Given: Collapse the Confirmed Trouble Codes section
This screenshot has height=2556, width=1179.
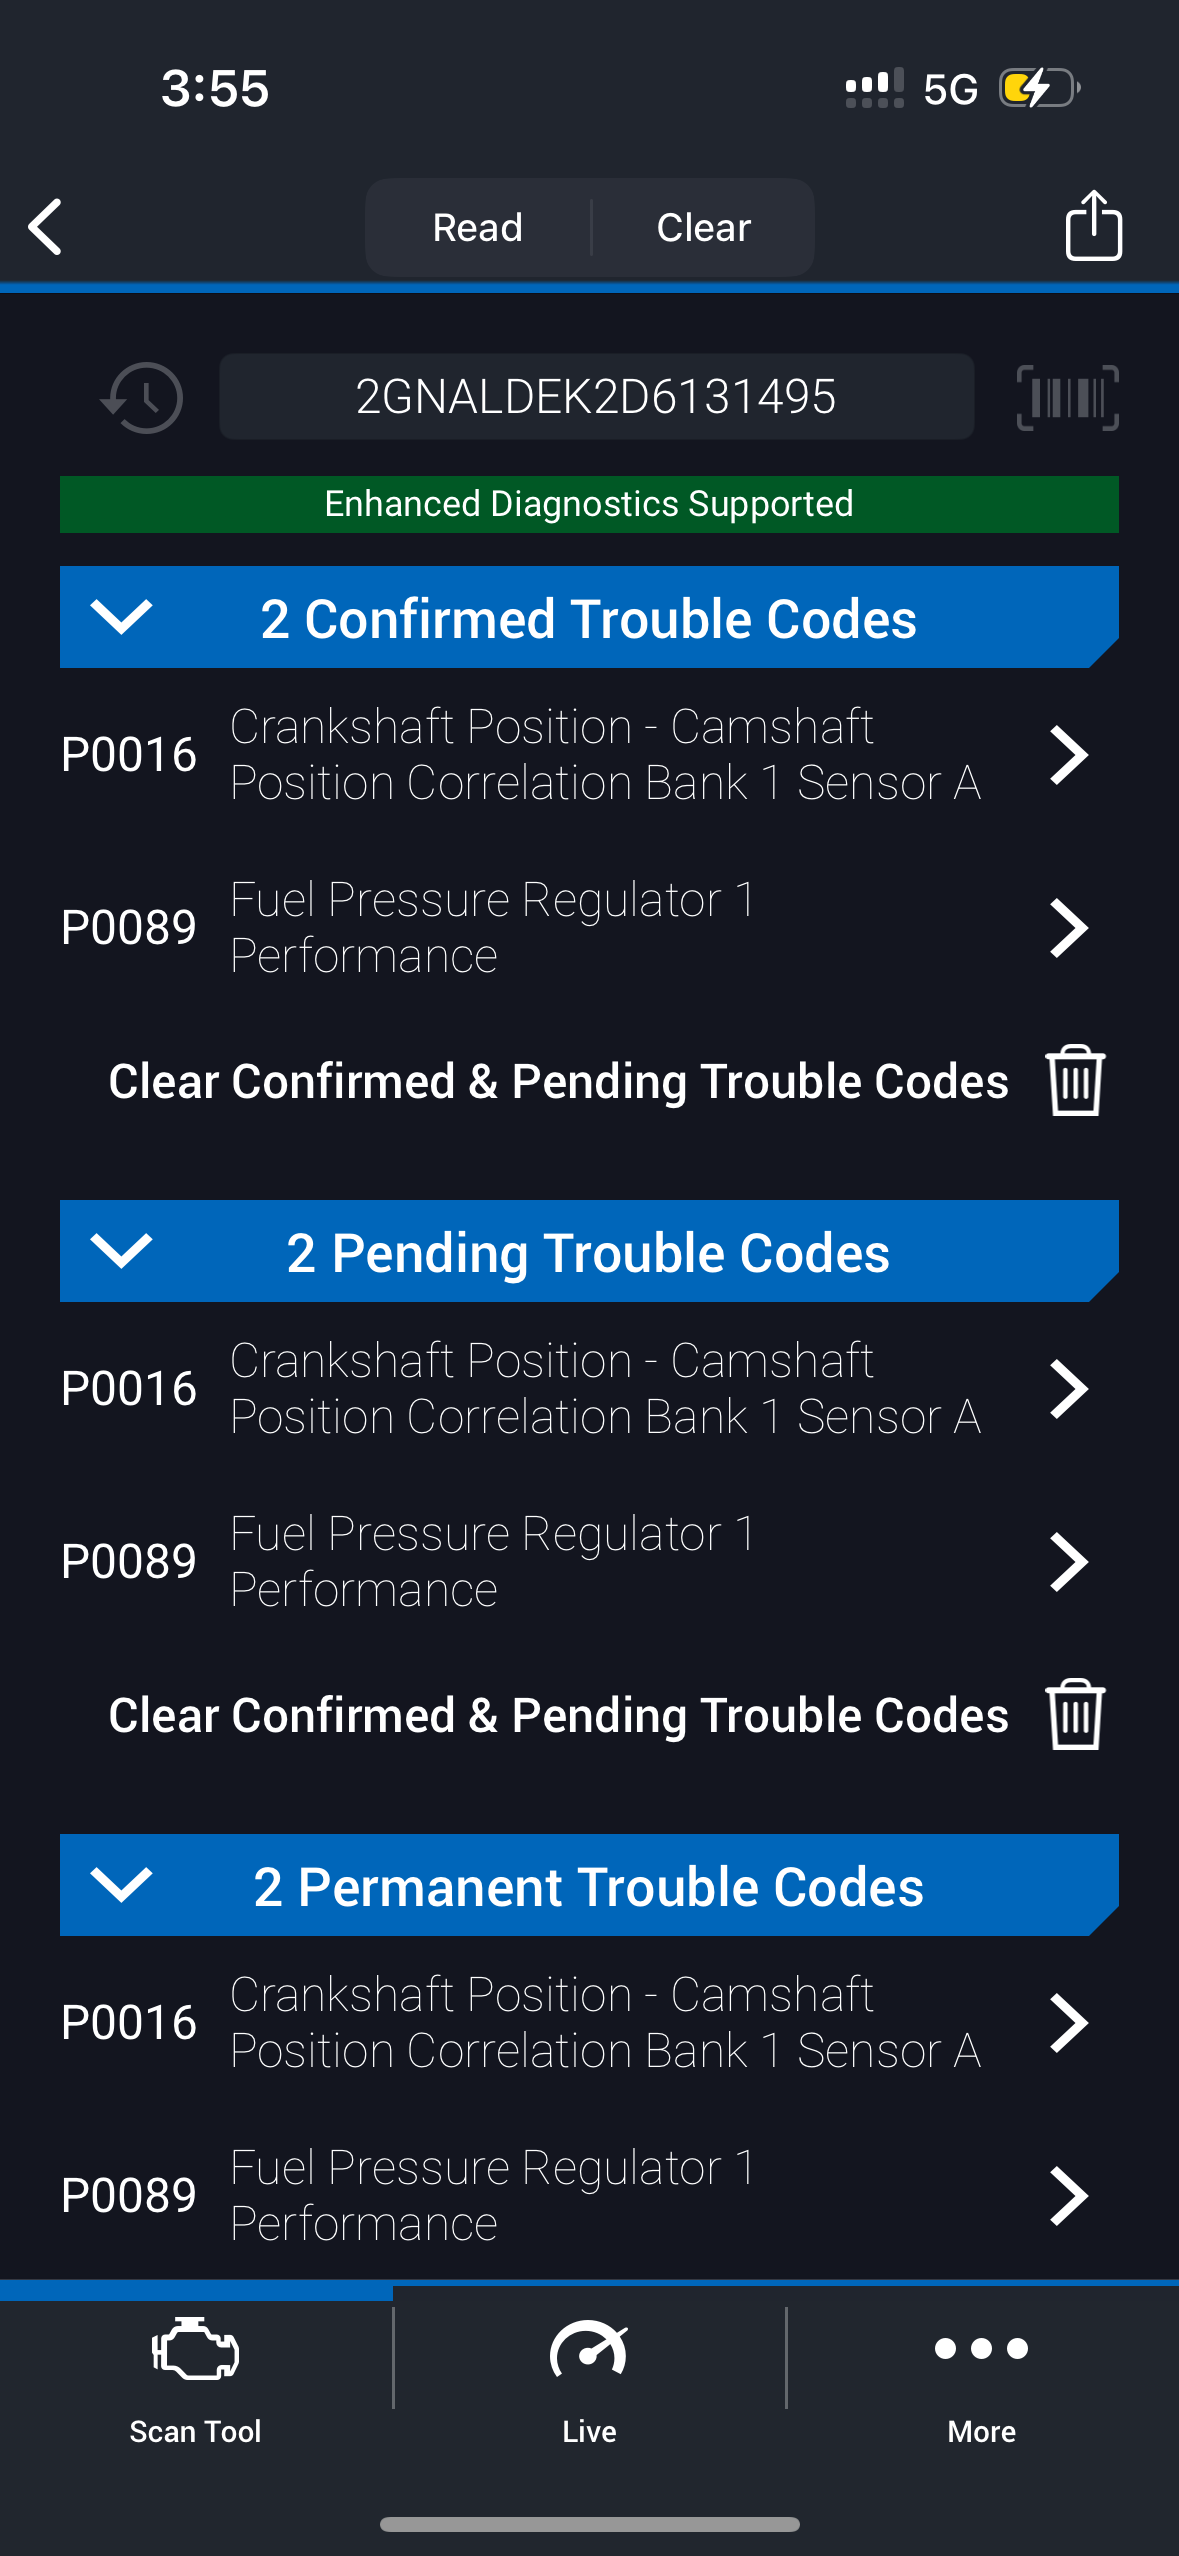Looking at the screenshot, I should pyautogui.click(x=121, y=617).
